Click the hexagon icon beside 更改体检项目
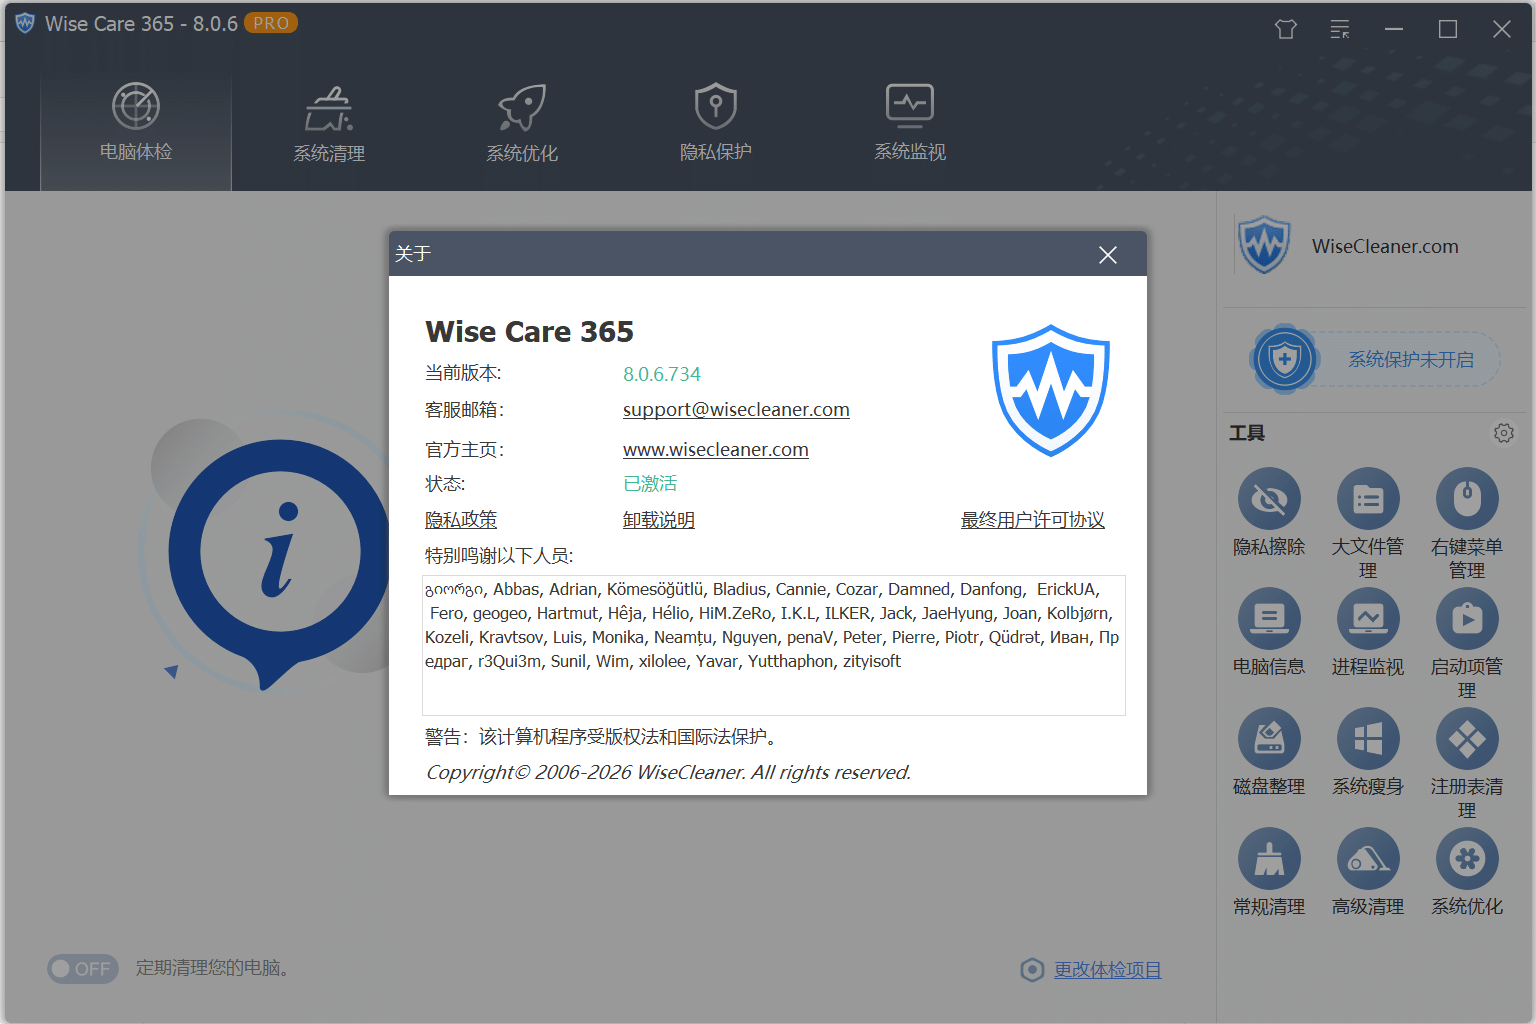1536x1024 pixels. coord(1032,970)
